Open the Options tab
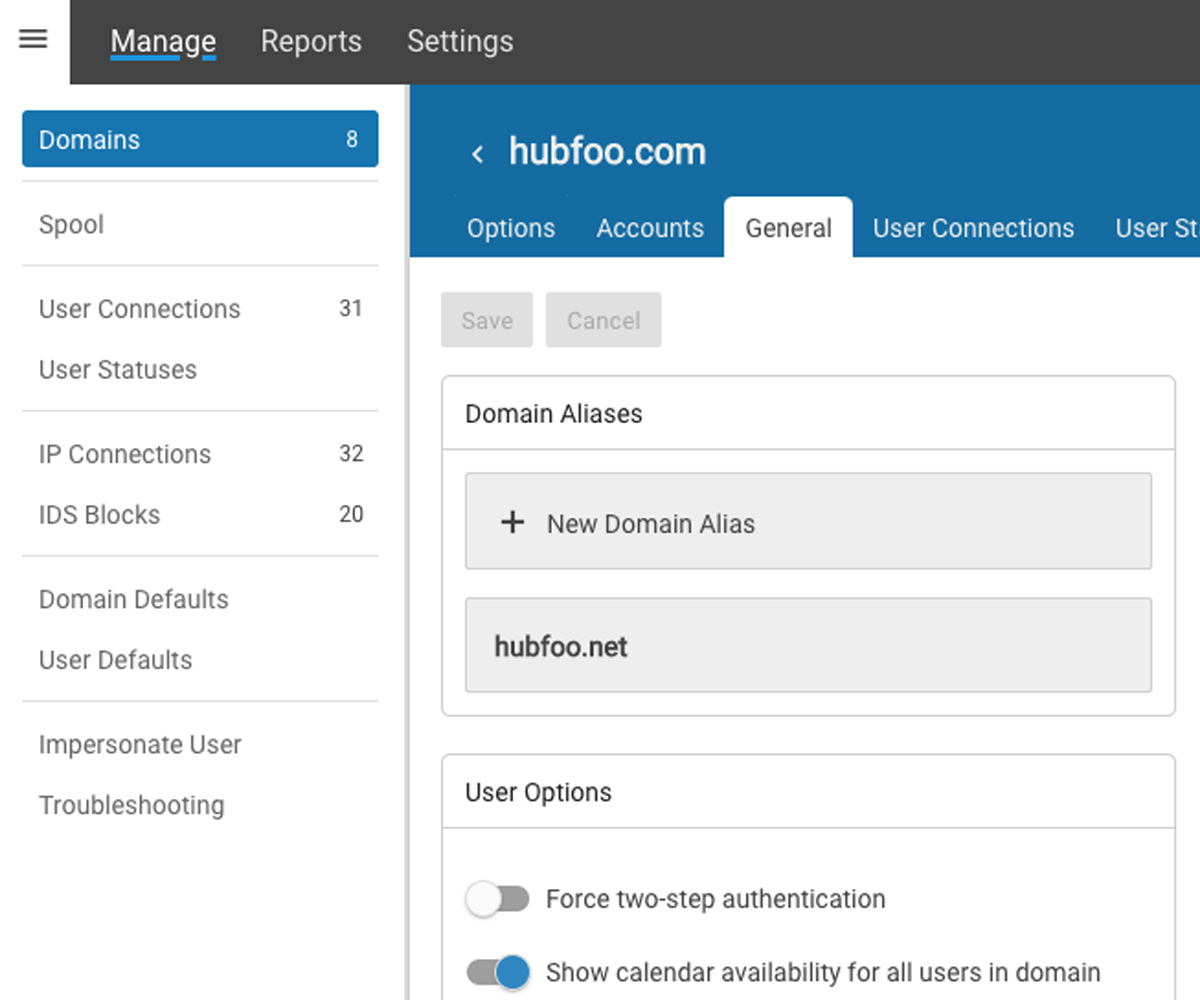The image size is (1200, 1000). click(510, 228)
